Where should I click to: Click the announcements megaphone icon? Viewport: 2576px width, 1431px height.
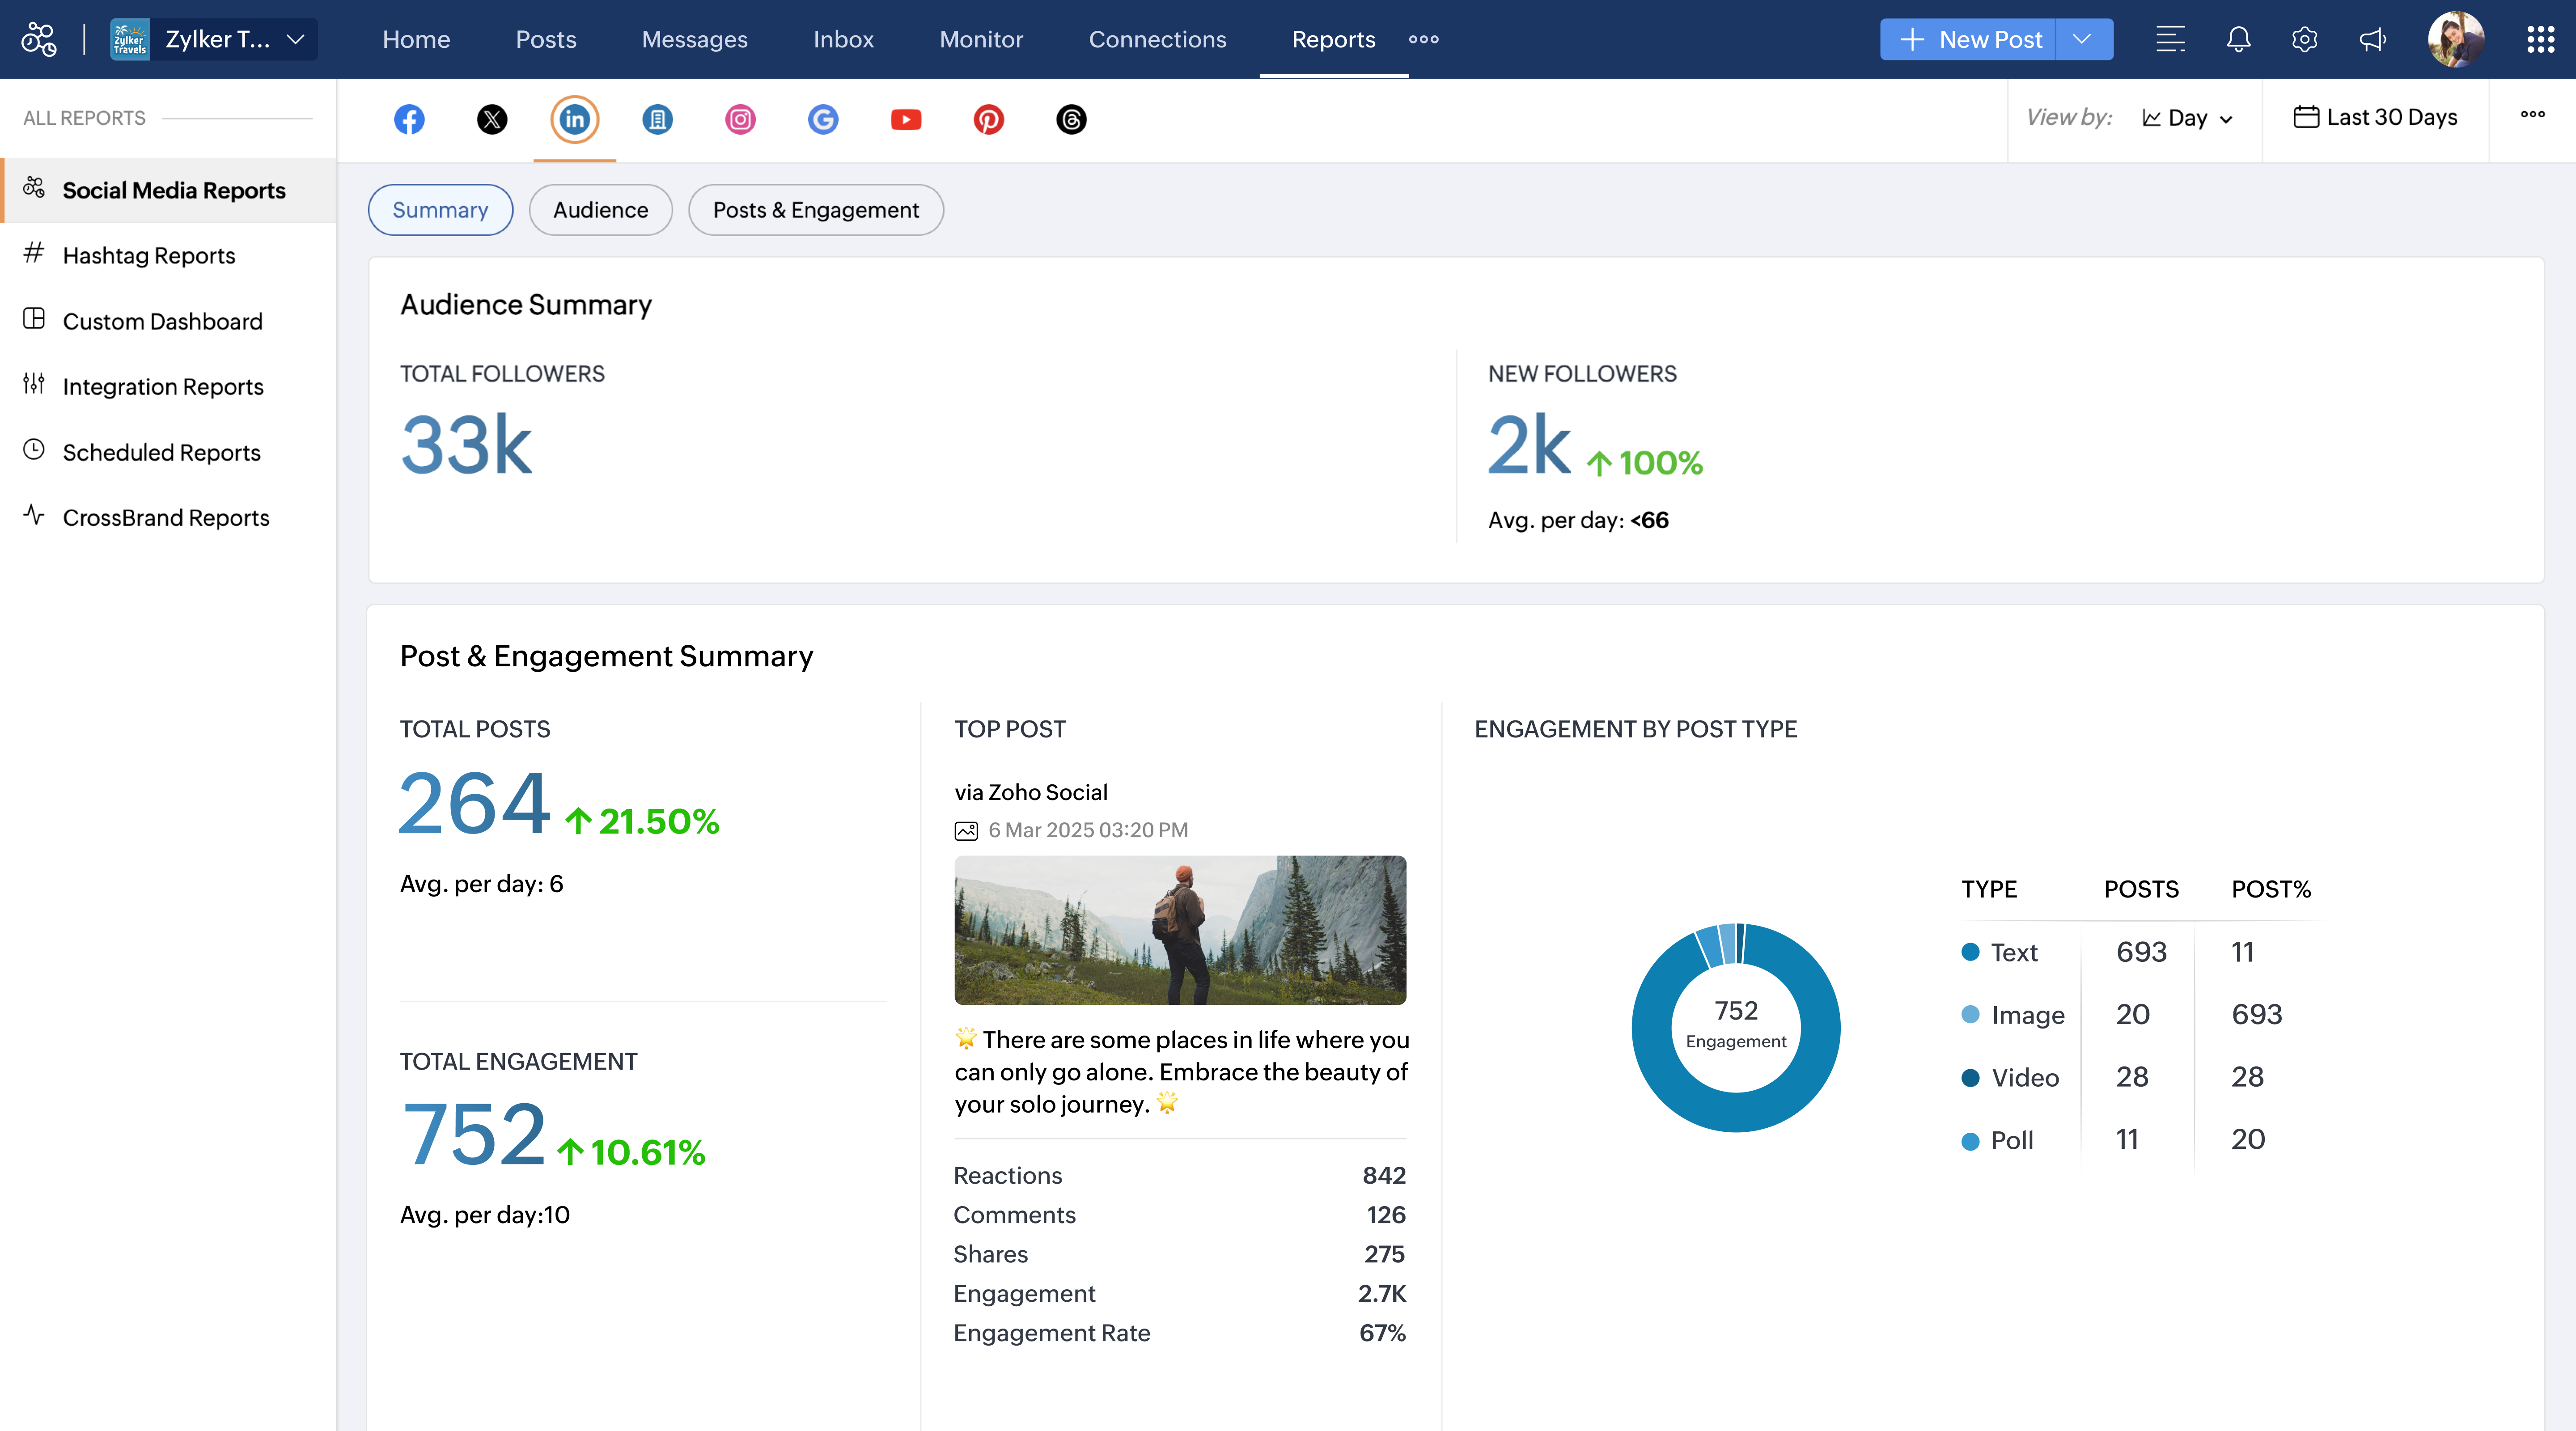click(2372, 39)
